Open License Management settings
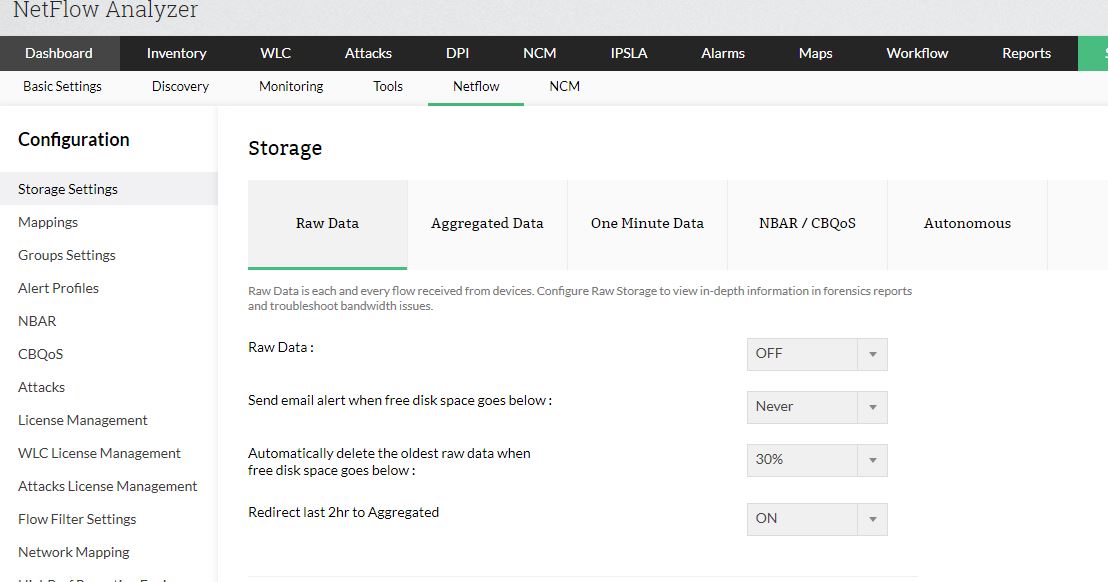Viewport: 1108px width, 582px height. point(83,420)
